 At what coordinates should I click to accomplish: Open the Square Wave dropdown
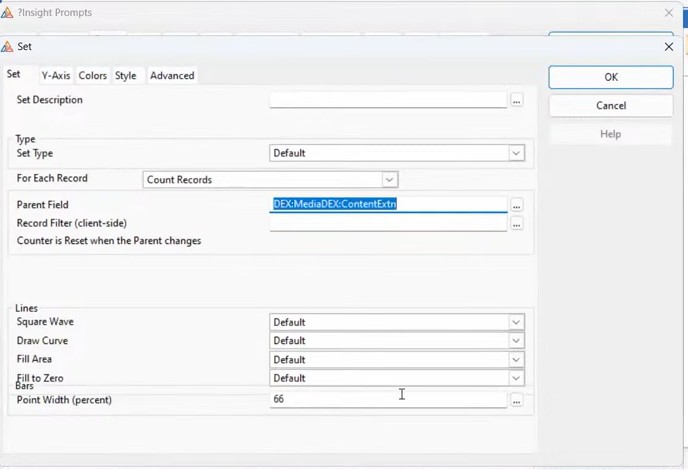(516, 322)
